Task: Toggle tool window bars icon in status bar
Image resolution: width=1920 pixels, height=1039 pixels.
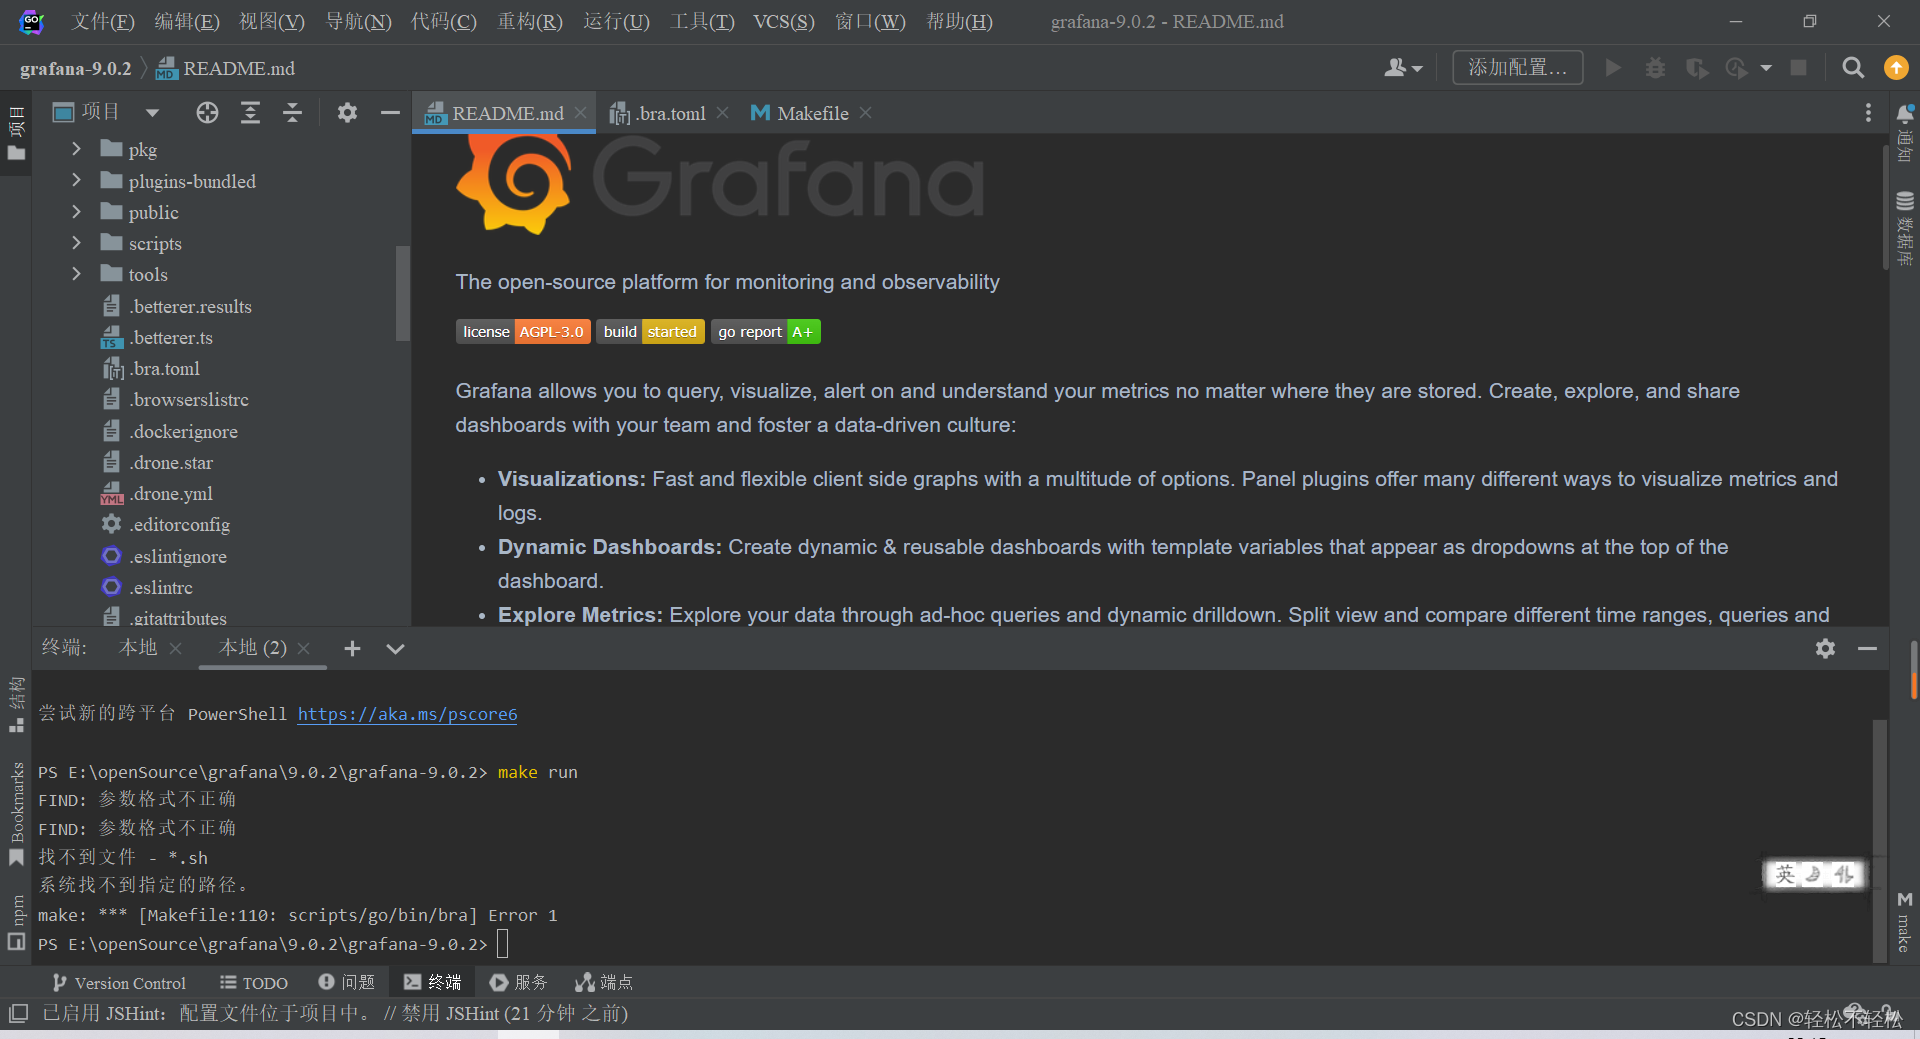Action: [17, 1013]
